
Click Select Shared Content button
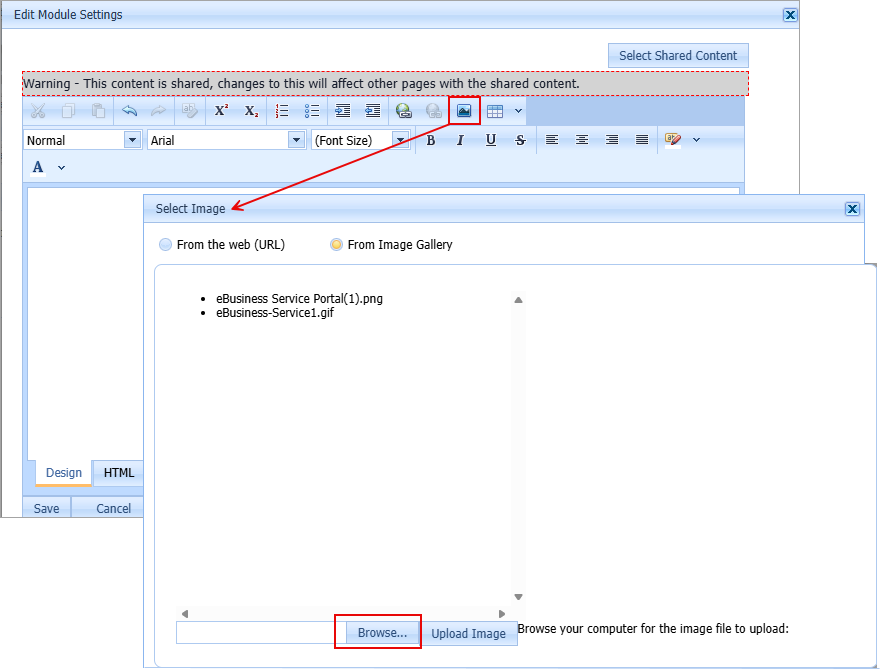[678, 56]
